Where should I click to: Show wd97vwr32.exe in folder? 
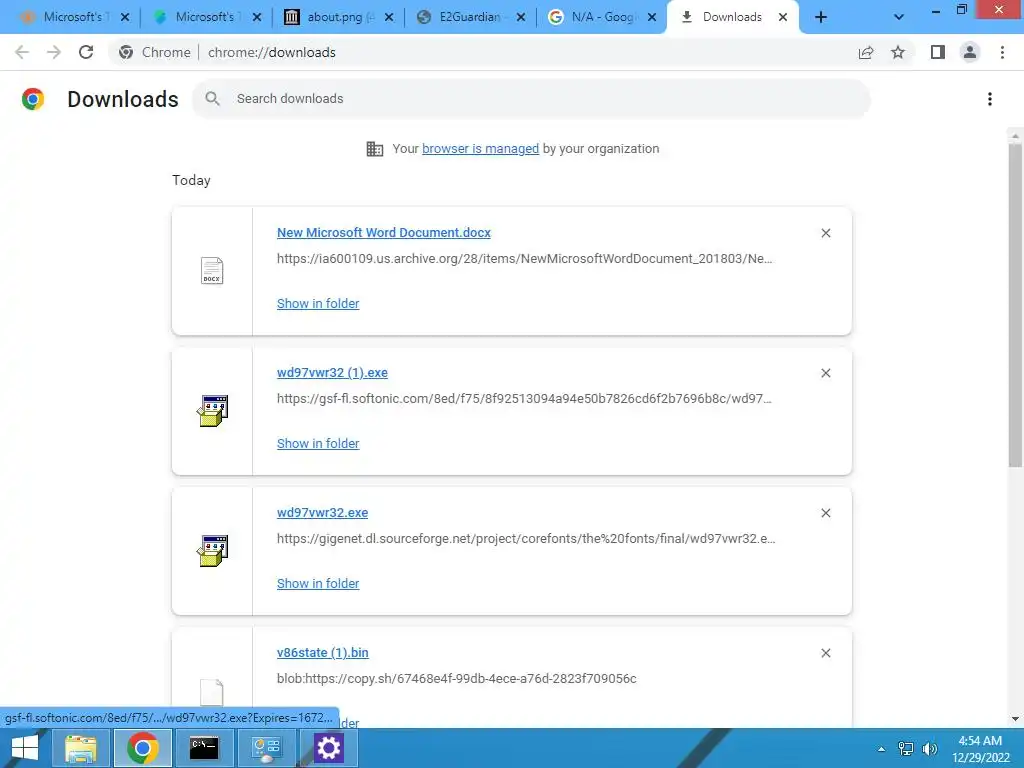click(x=318, y=584)
